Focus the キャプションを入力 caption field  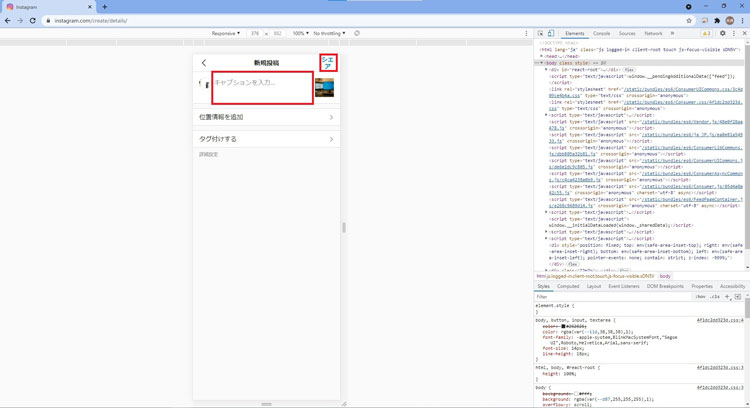tap(263, 88)
